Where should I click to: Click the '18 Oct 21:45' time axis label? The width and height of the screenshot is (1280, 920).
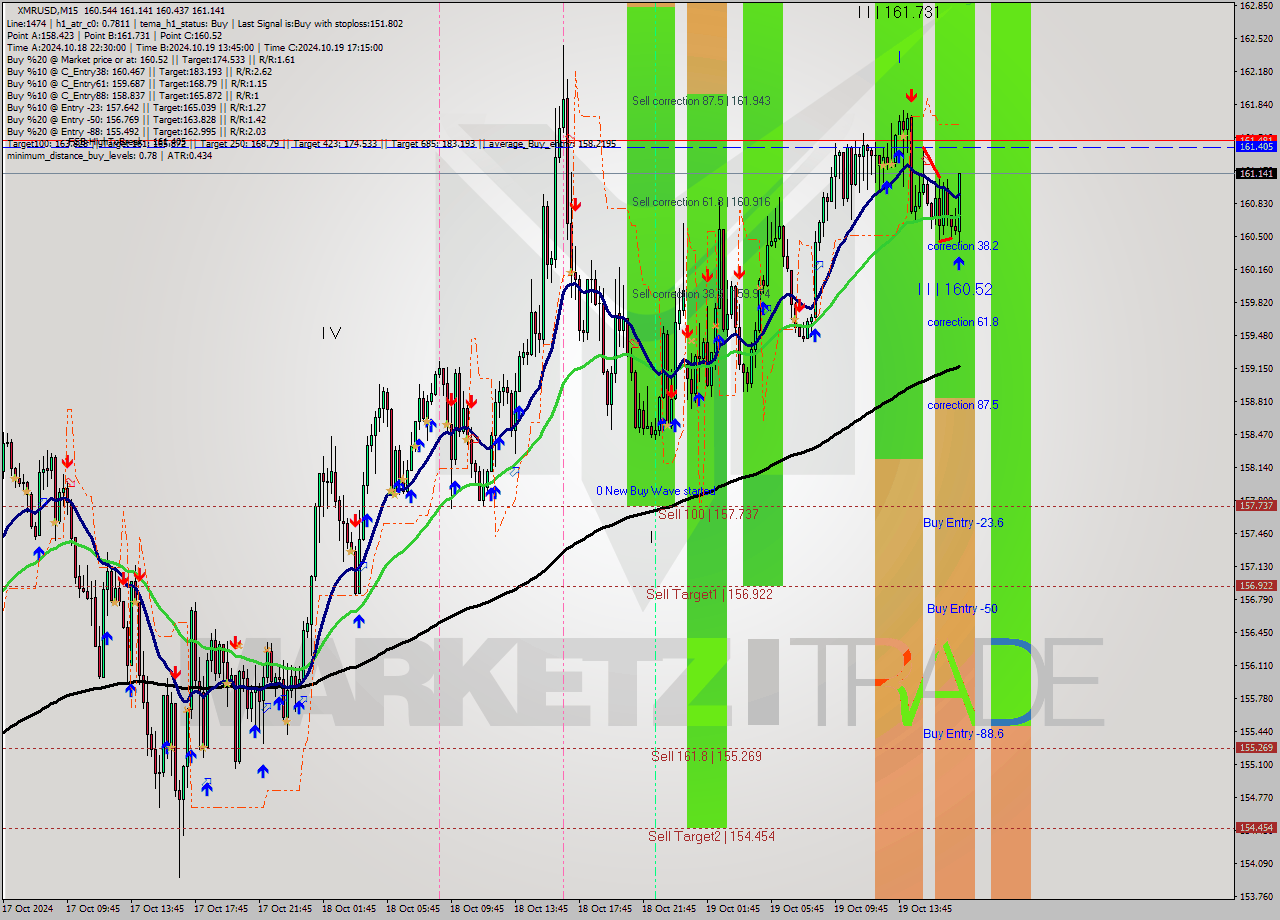pos(669,909)
